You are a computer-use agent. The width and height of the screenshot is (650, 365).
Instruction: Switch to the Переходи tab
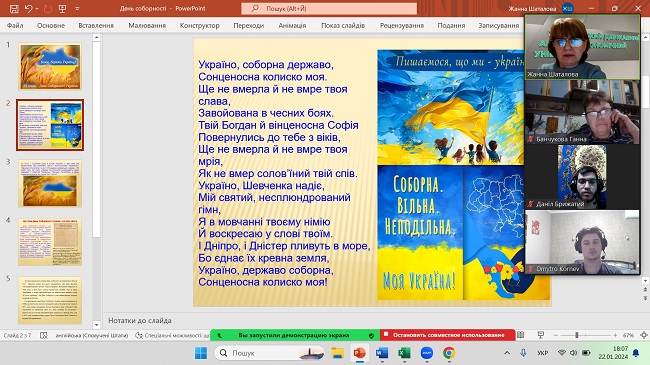point(248,25)
